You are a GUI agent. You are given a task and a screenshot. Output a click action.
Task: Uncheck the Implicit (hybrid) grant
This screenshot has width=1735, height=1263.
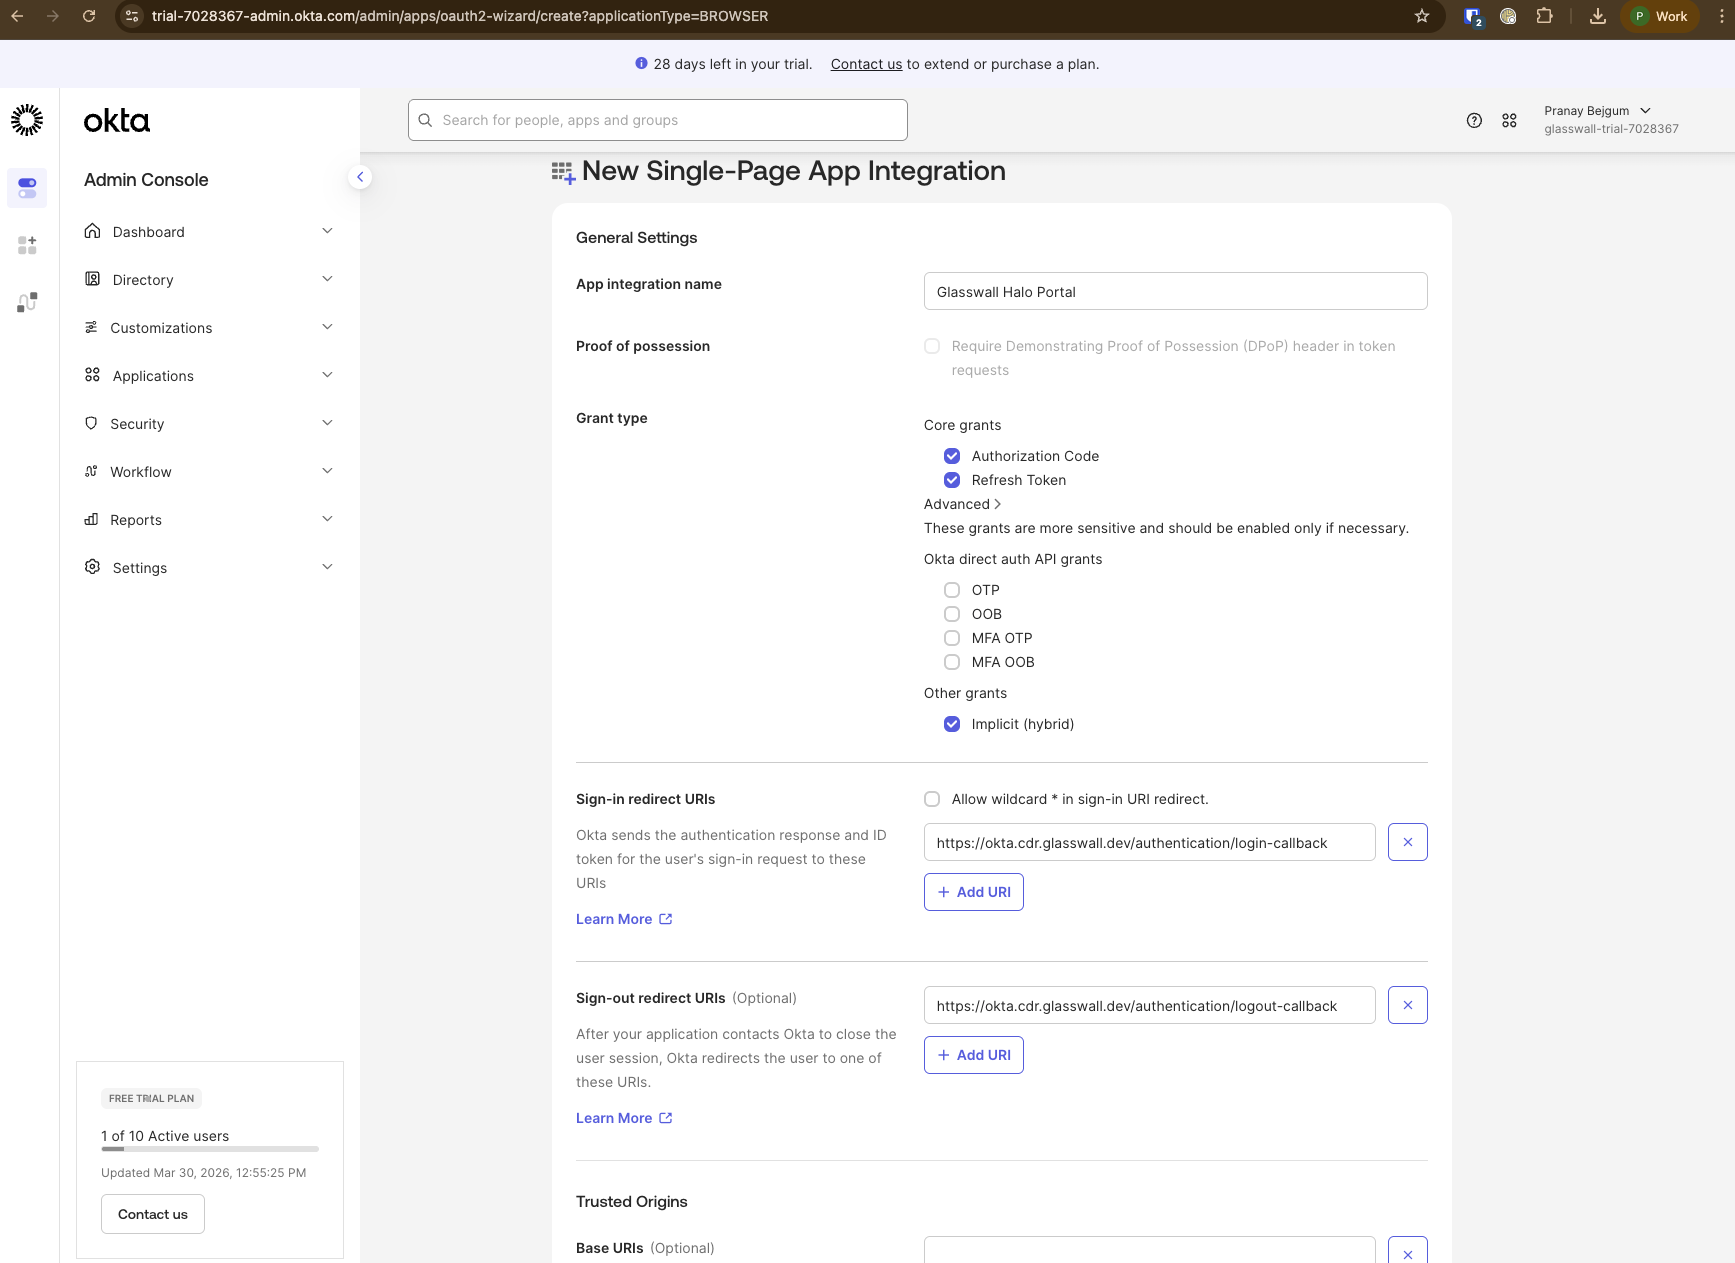coord(952,724)
